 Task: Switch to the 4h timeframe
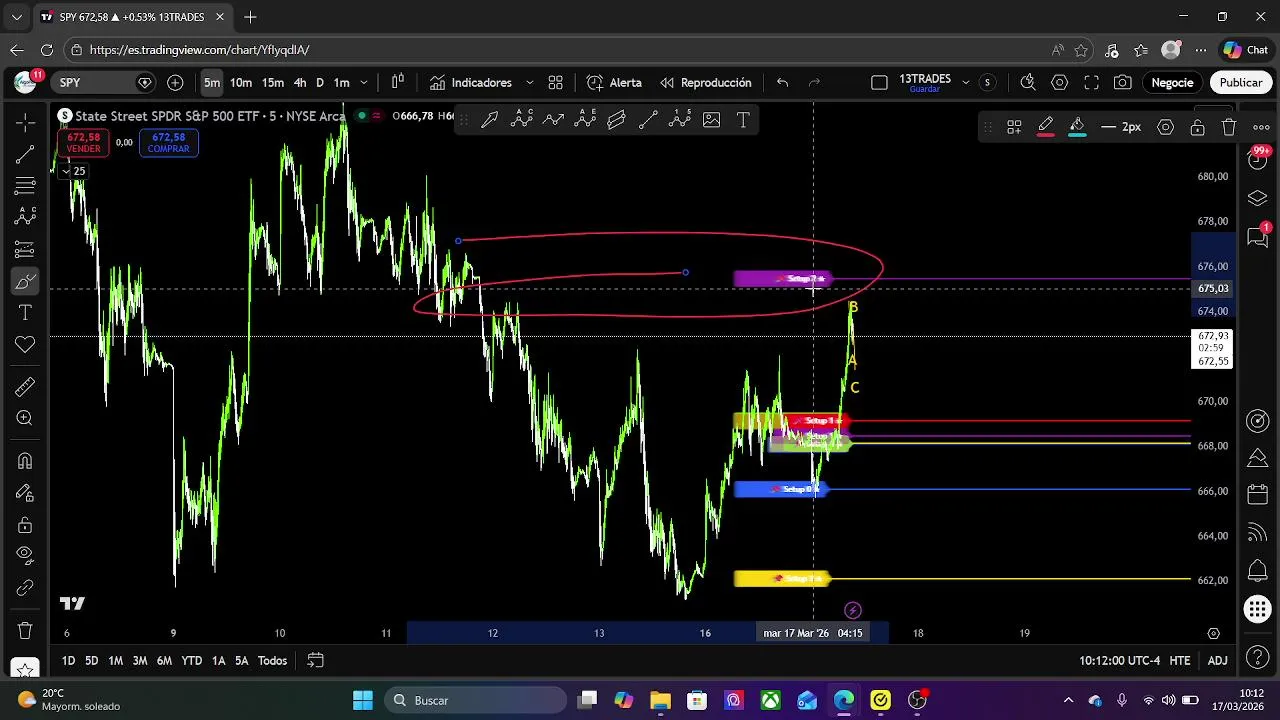[x=300, y=83]
